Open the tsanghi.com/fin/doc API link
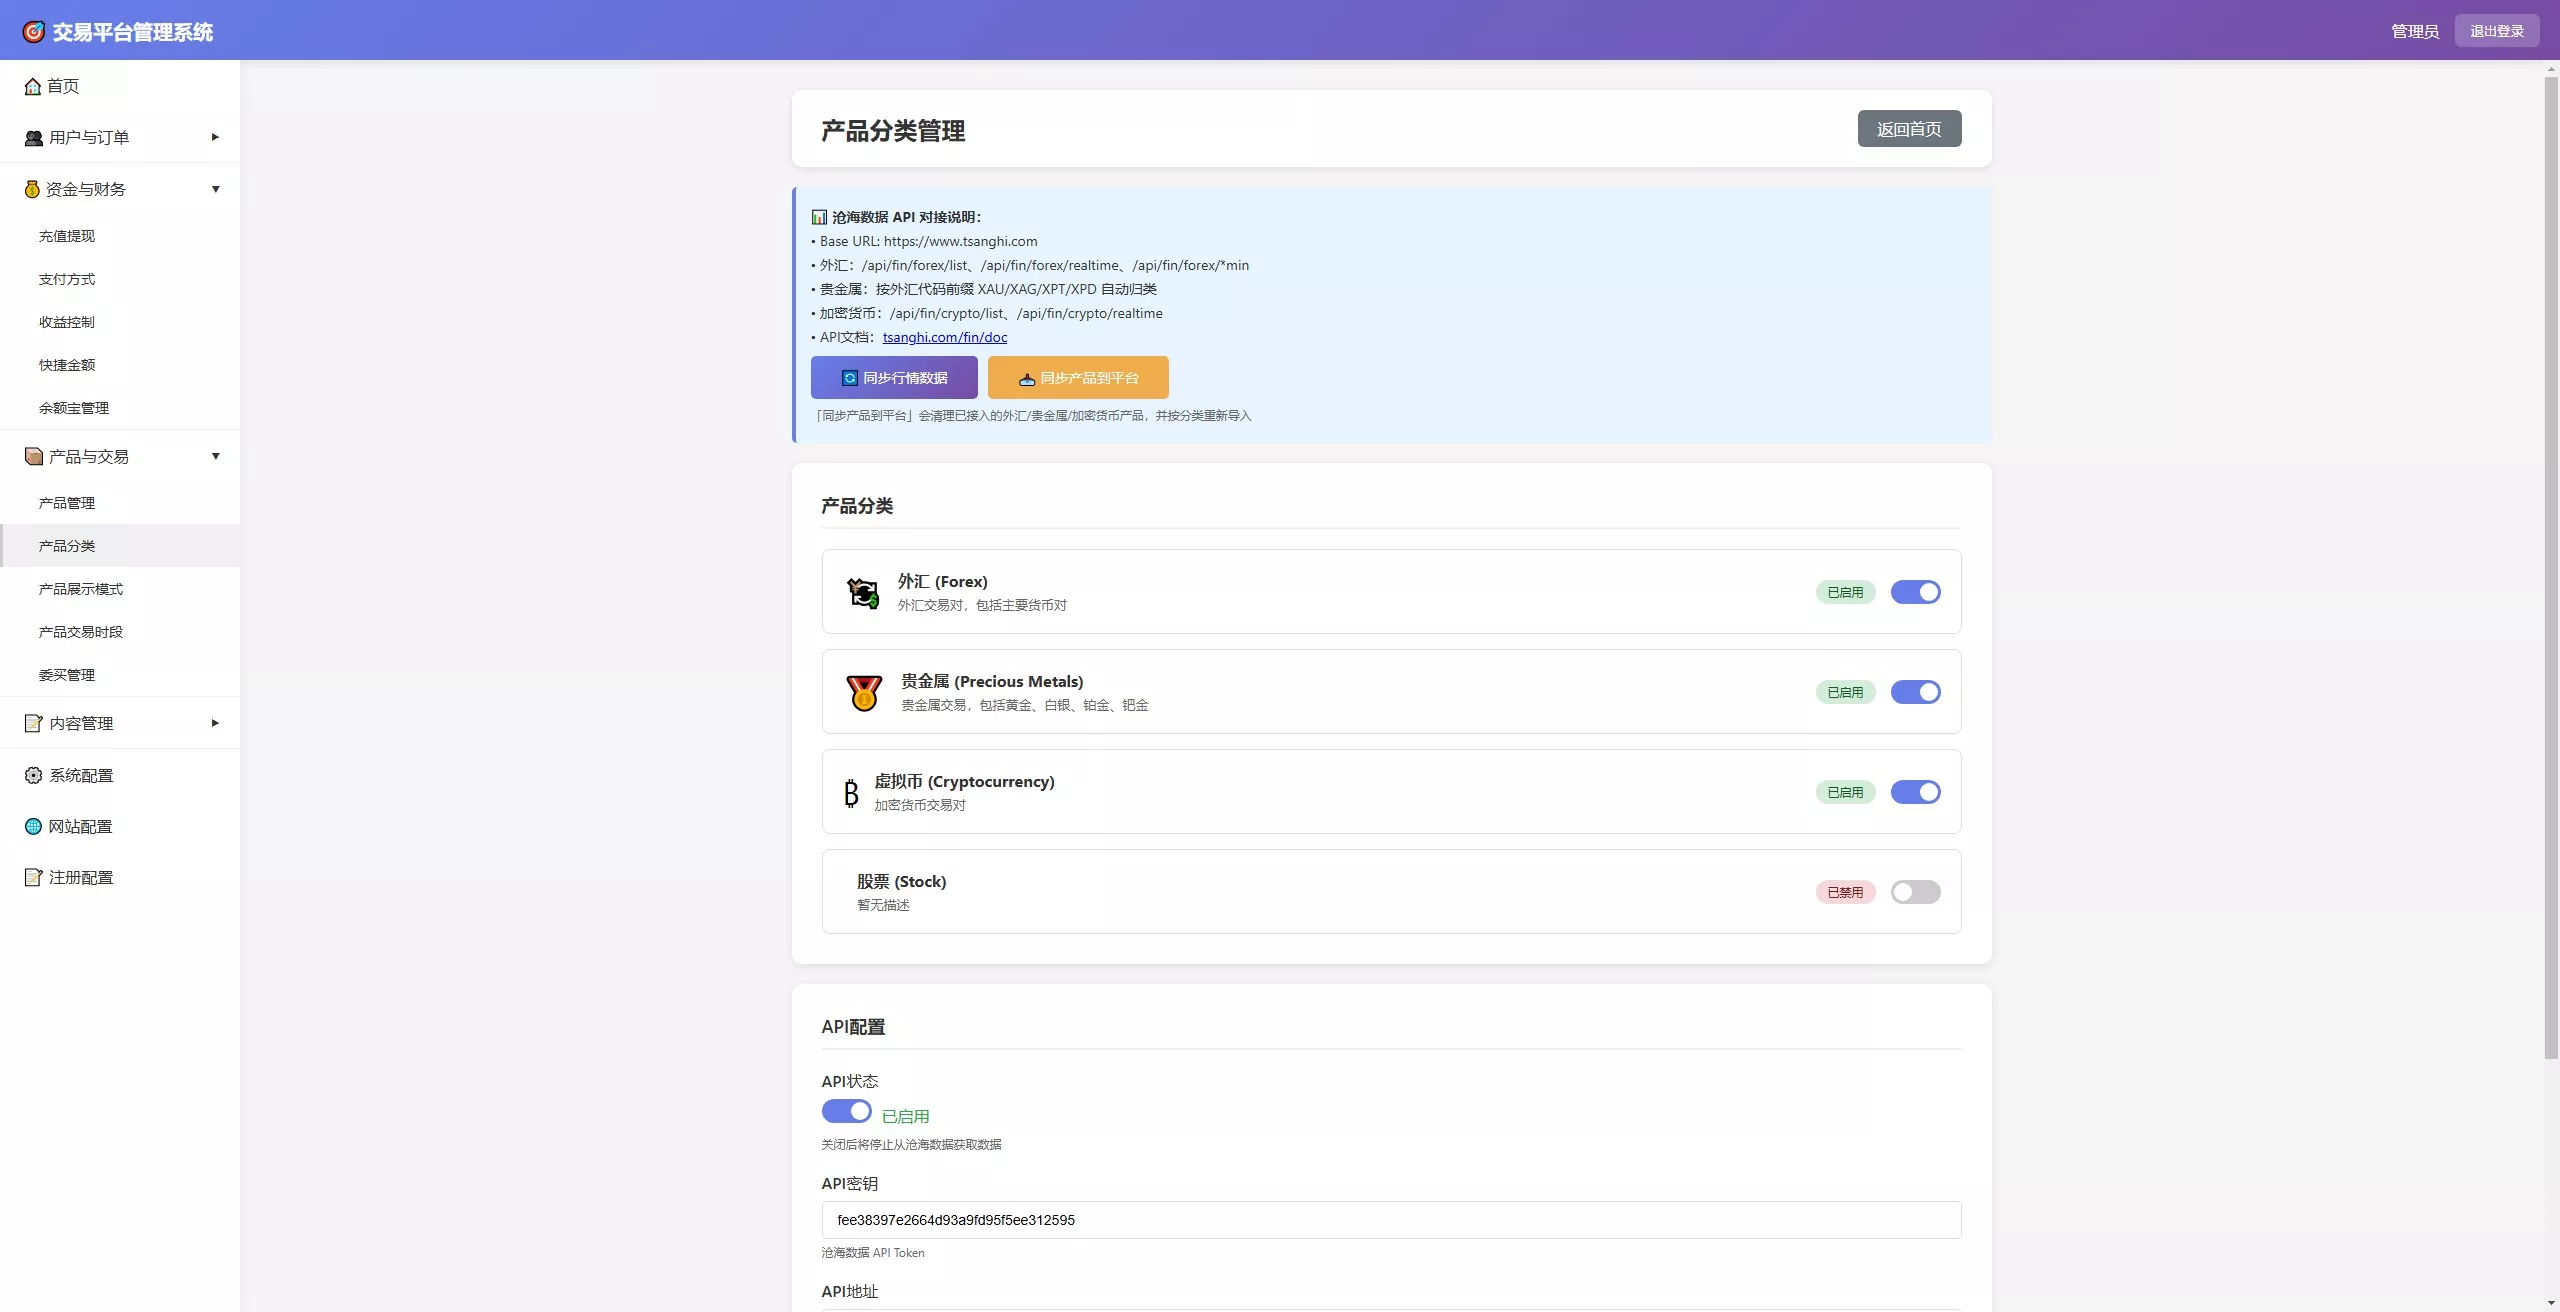 pos(944,337)
